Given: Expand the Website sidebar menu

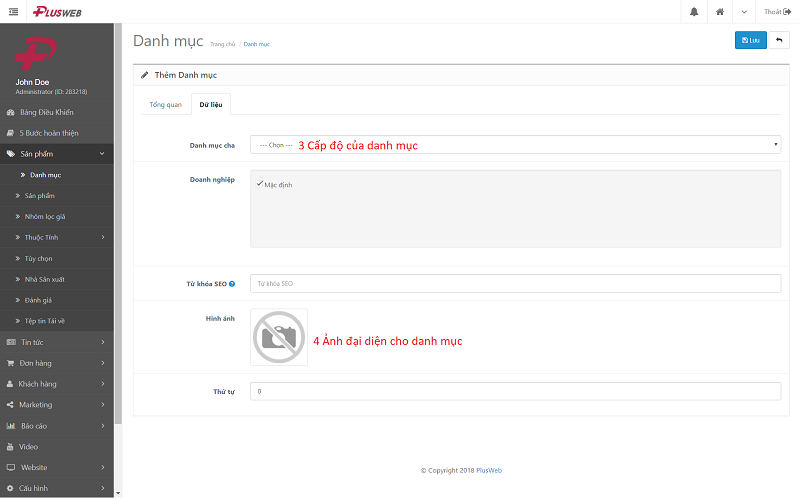Looking at the screenshot, I should click(57, 468).
